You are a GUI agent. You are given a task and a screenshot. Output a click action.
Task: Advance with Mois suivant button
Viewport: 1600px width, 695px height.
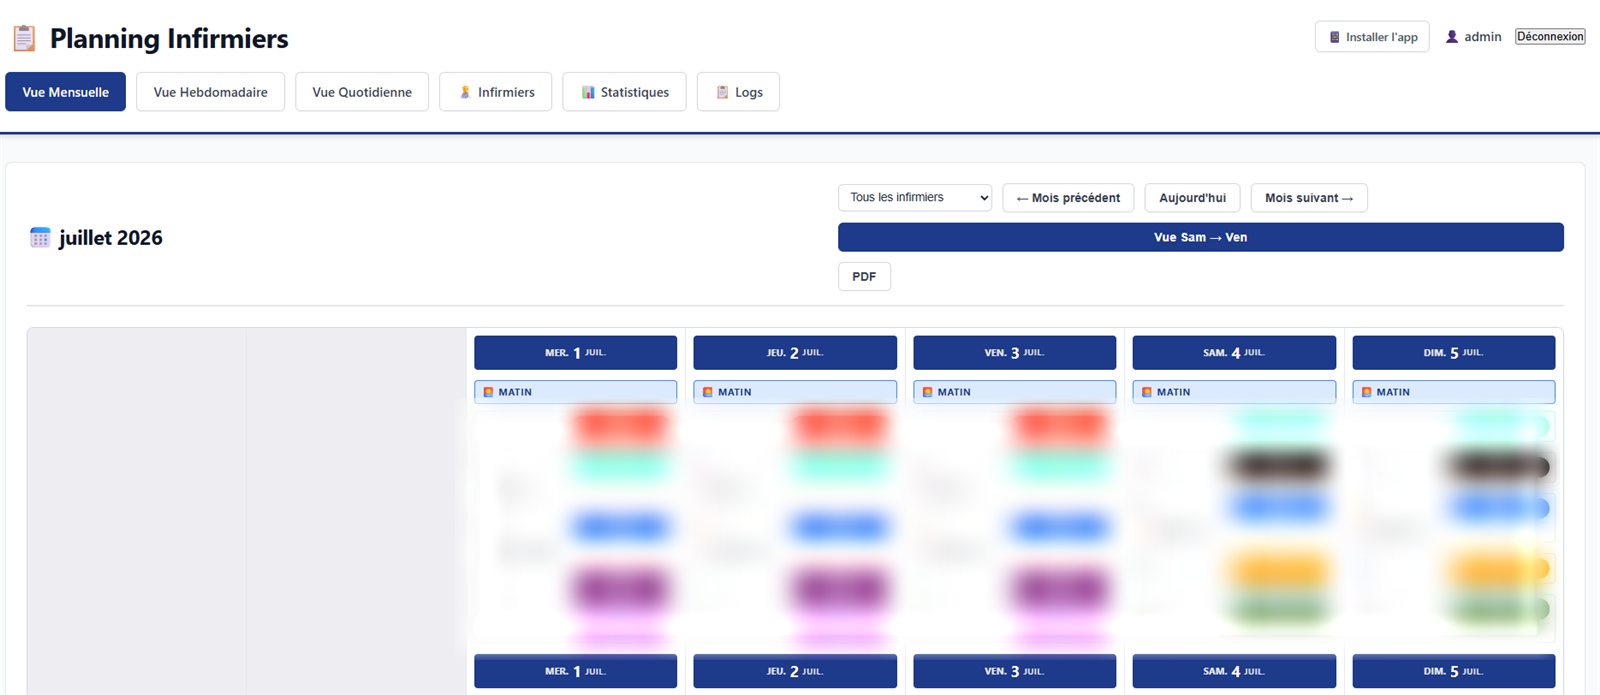[x=1309, y=198]
